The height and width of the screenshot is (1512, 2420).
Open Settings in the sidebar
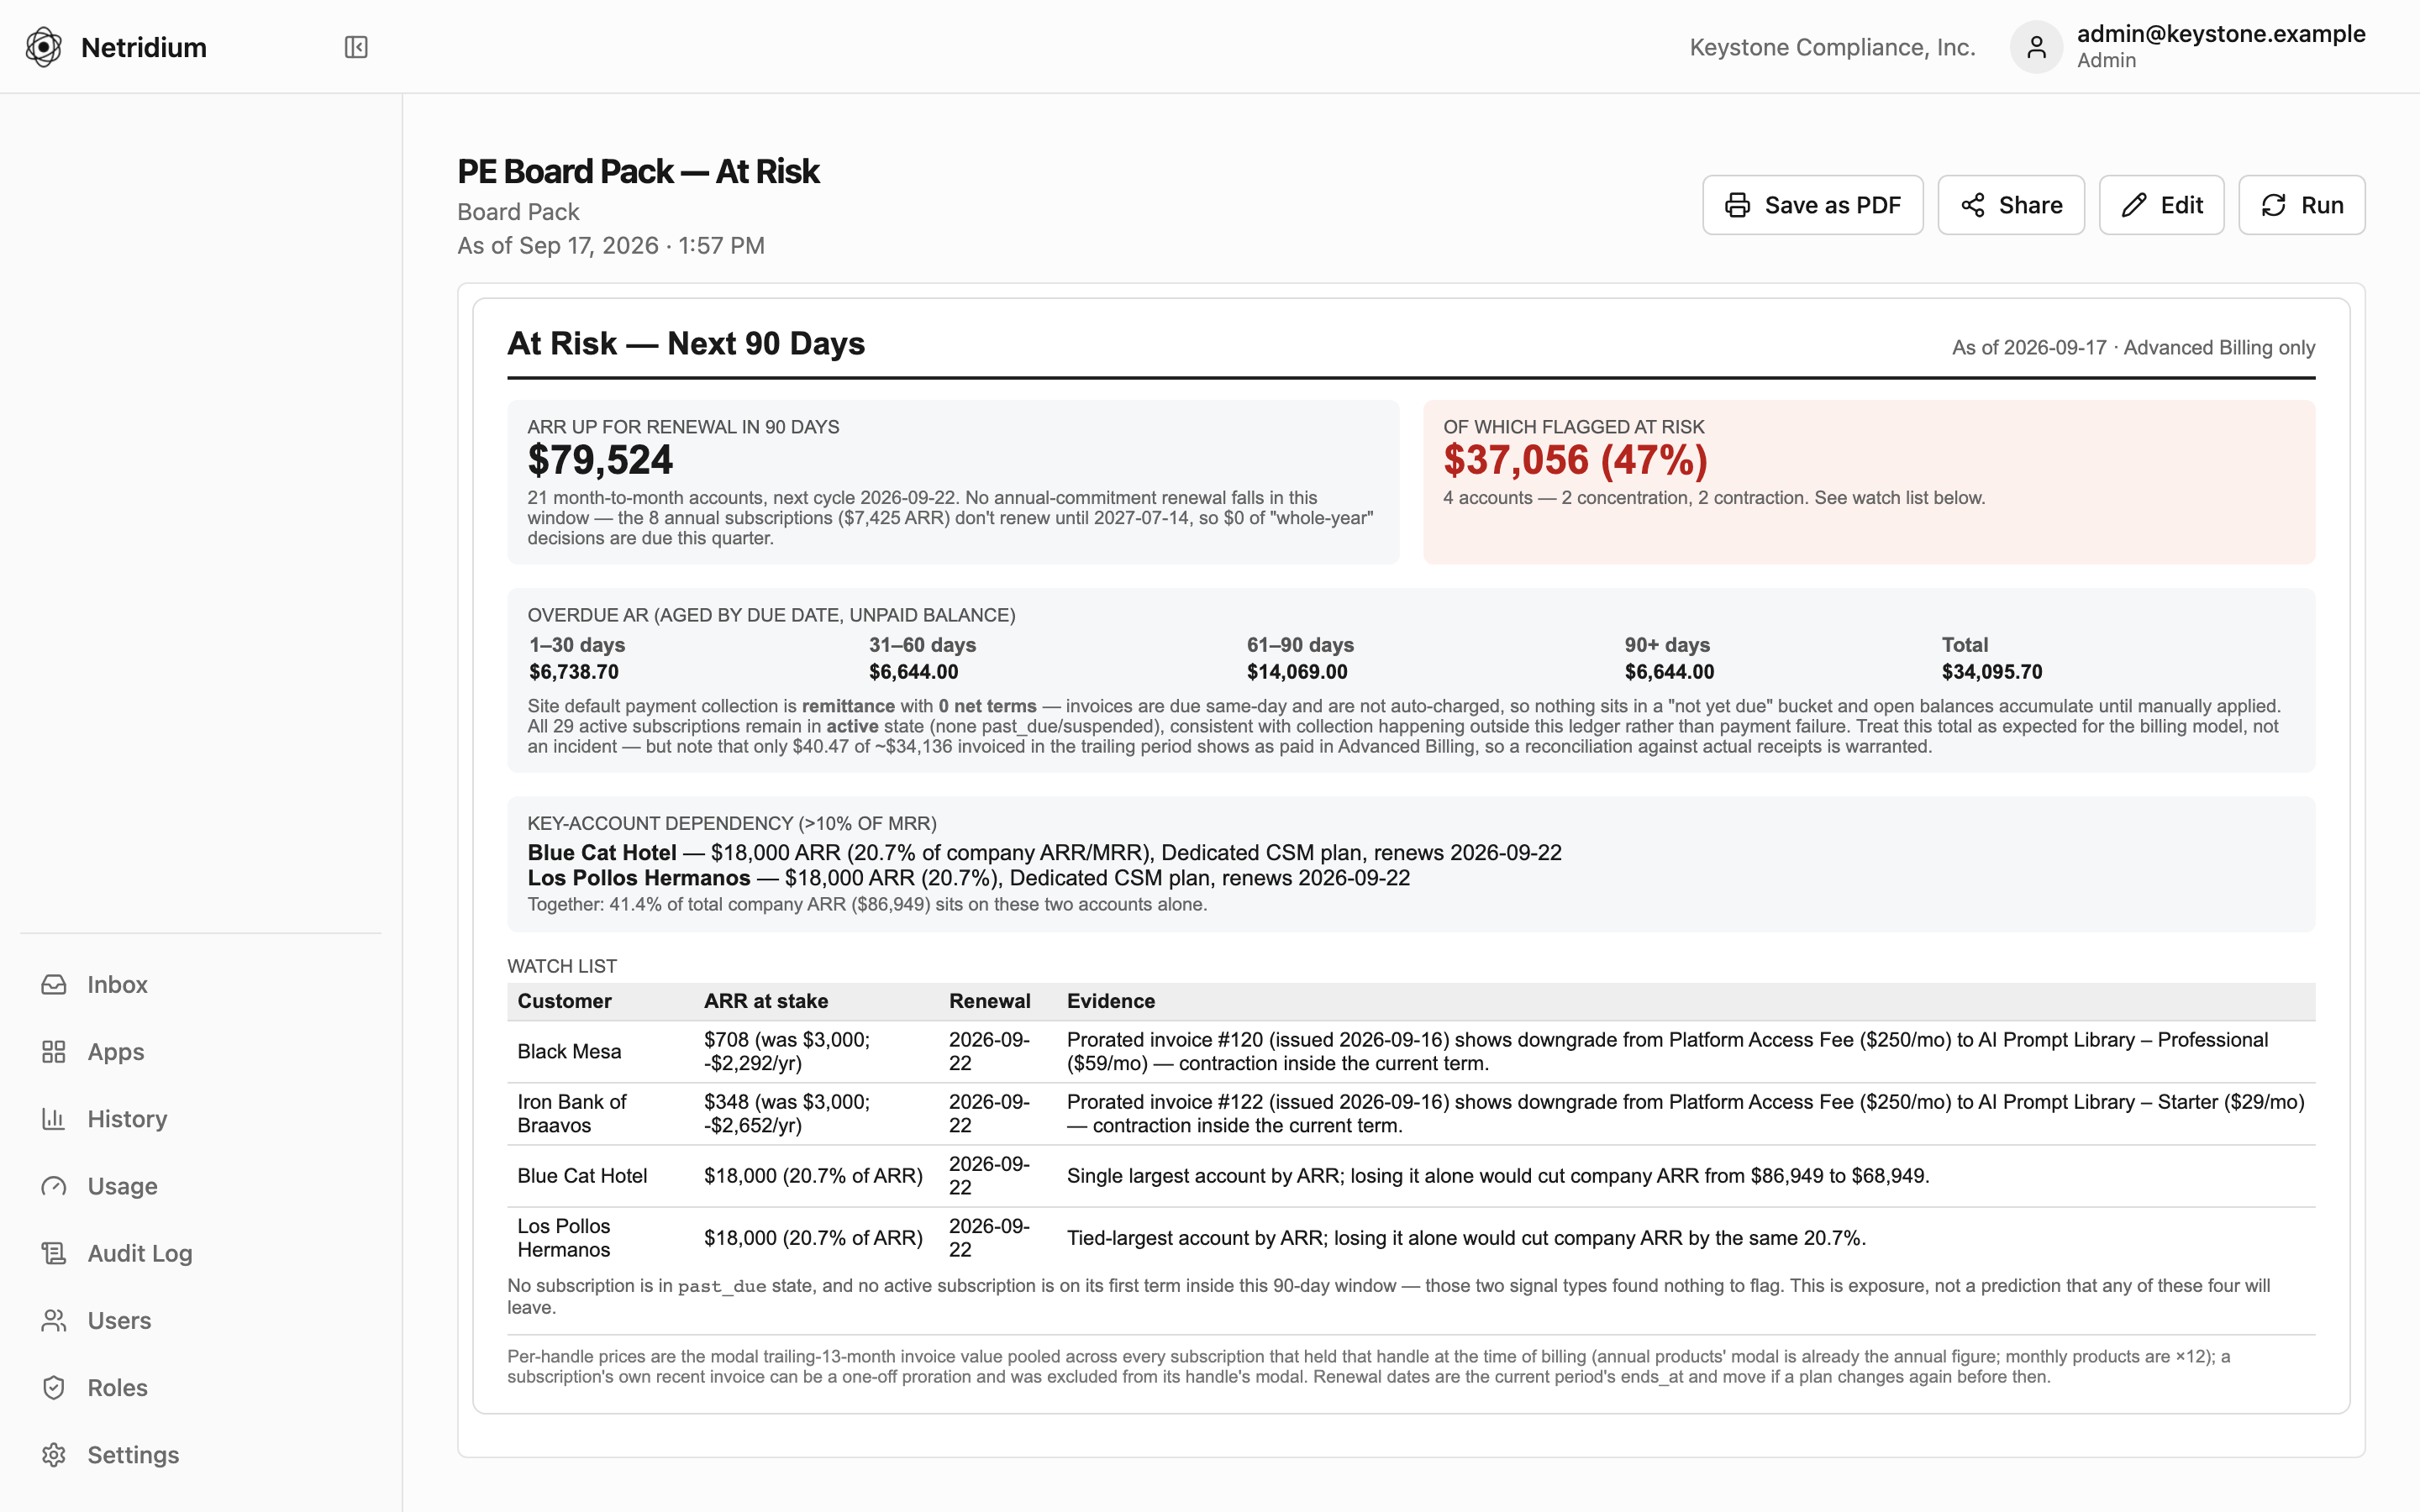tap(200, 1455)
